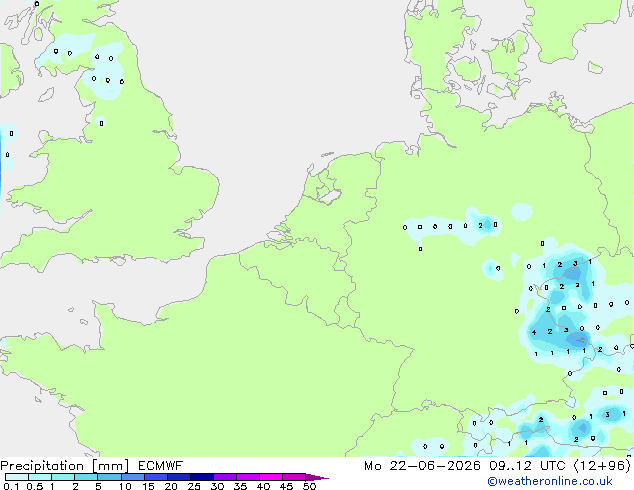Click the 'ECMWF' model label
Image resolution: width=634 pixels, height=490 pixels.
pos(161,466)
